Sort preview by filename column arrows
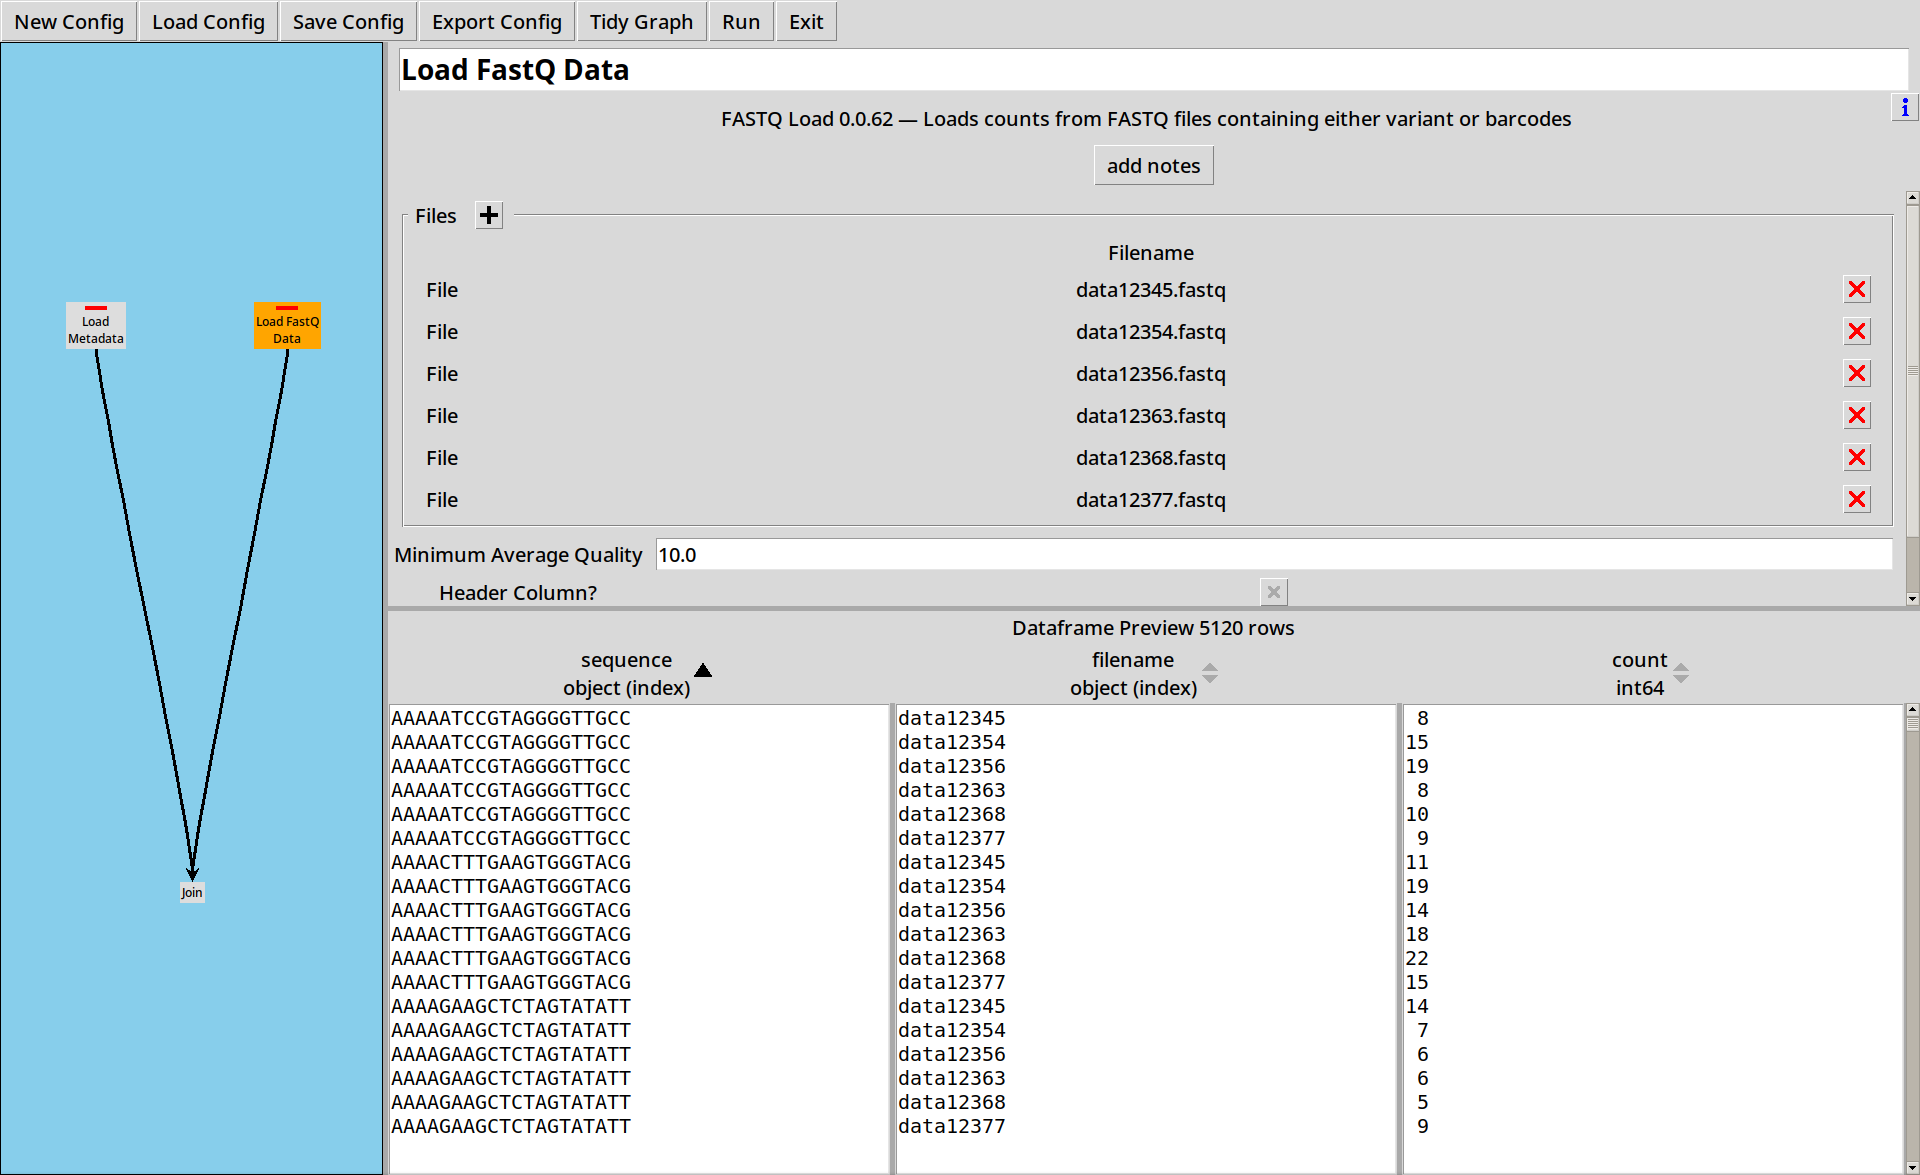Image resolution: width=1920 pixels, height=1175 pixels. (x=1210, y=673)
